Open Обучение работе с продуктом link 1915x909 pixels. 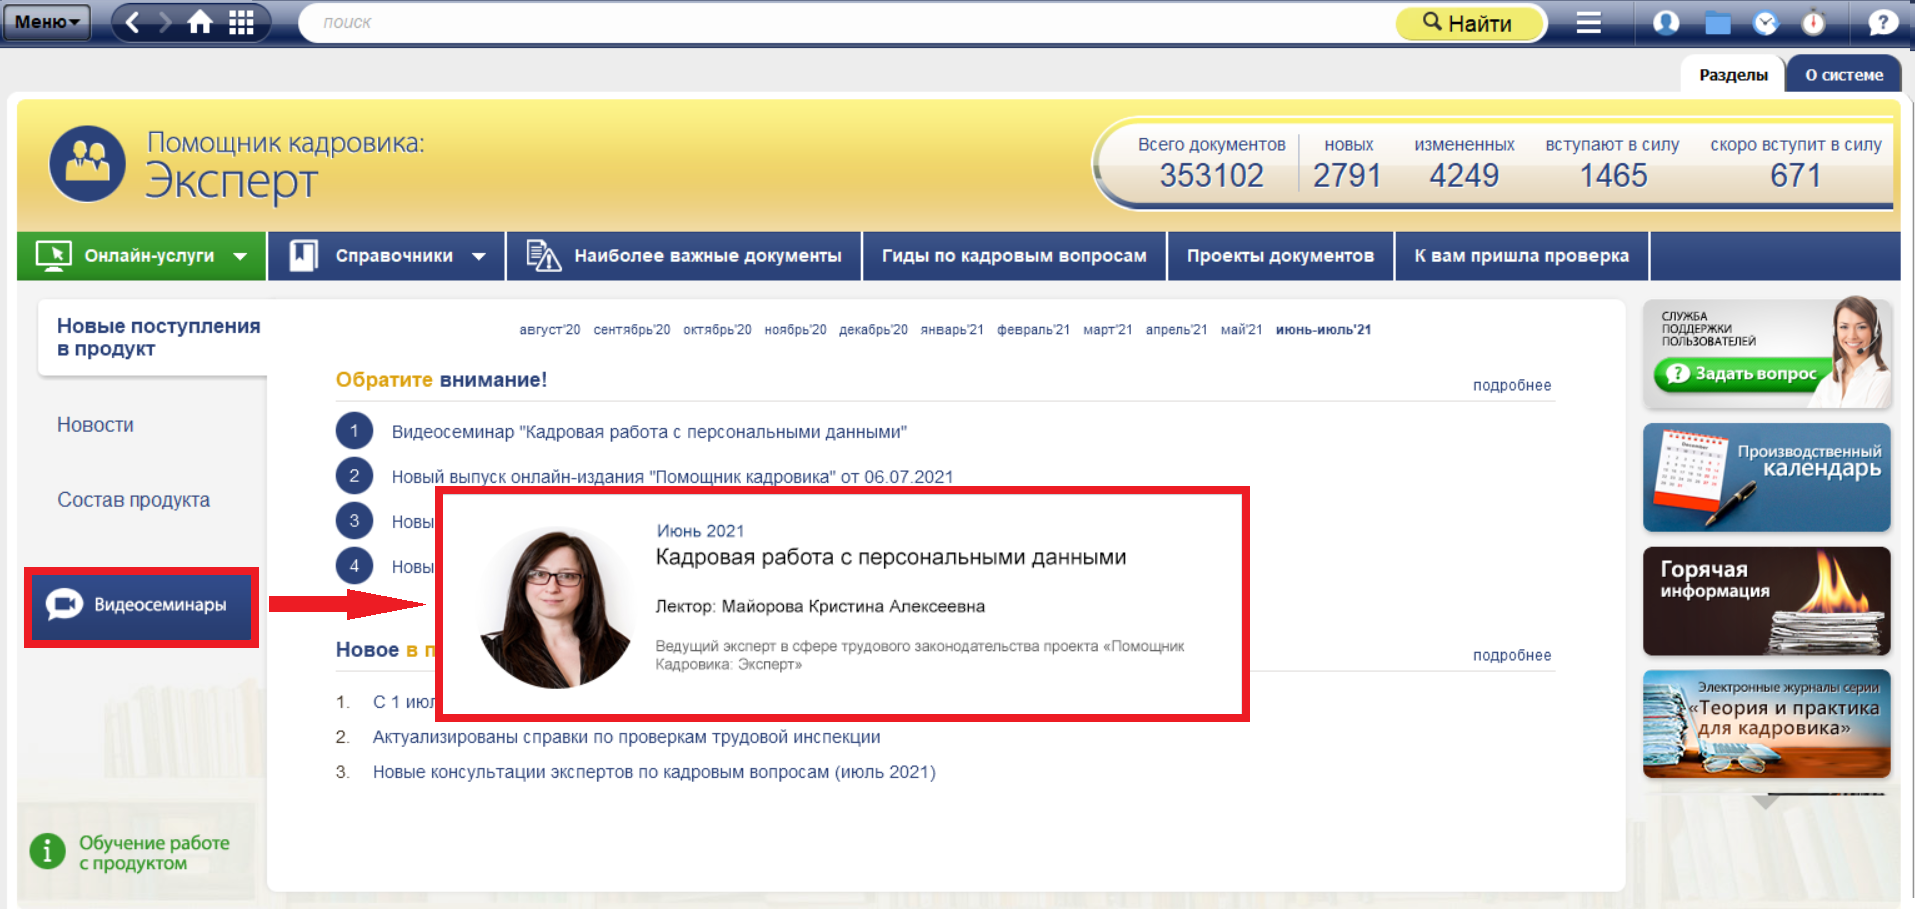click(154, 853)
